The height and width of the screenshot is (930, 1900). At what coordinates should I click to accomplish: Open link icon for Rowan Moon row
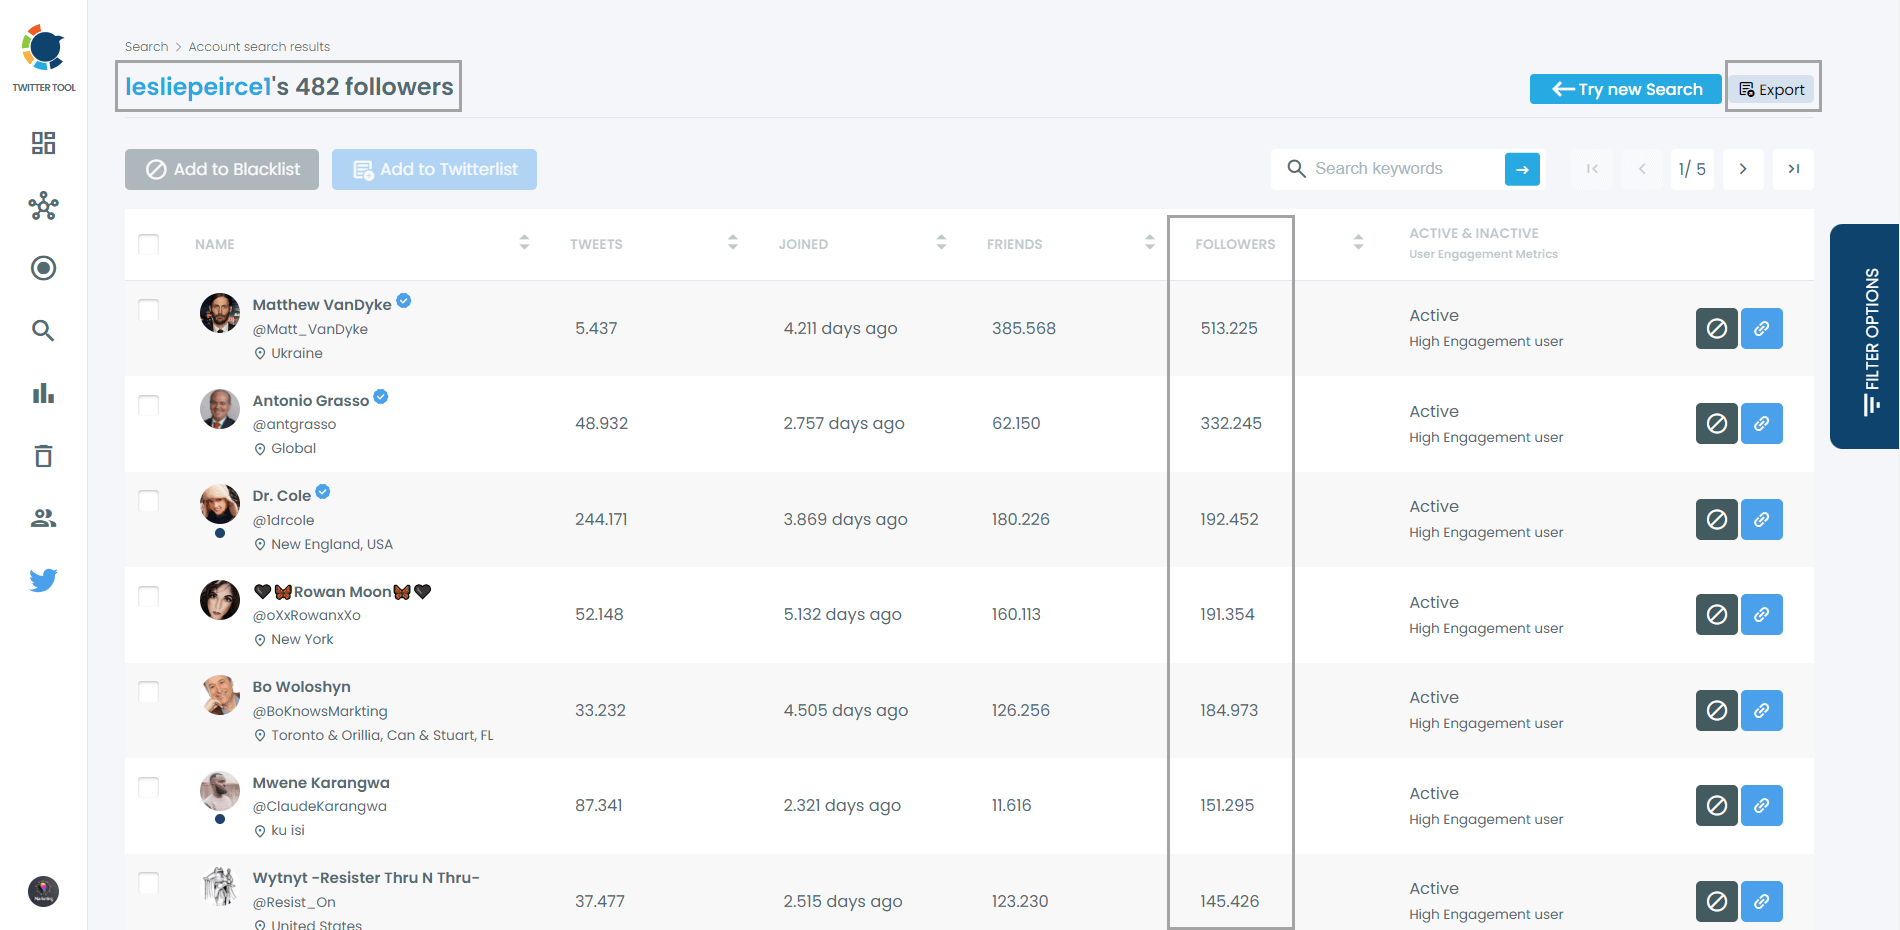[1762, 614]
